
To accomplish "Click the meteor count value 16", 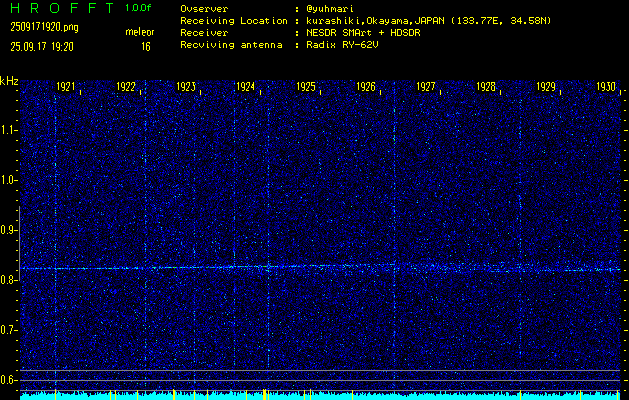I will pos(146,47).
